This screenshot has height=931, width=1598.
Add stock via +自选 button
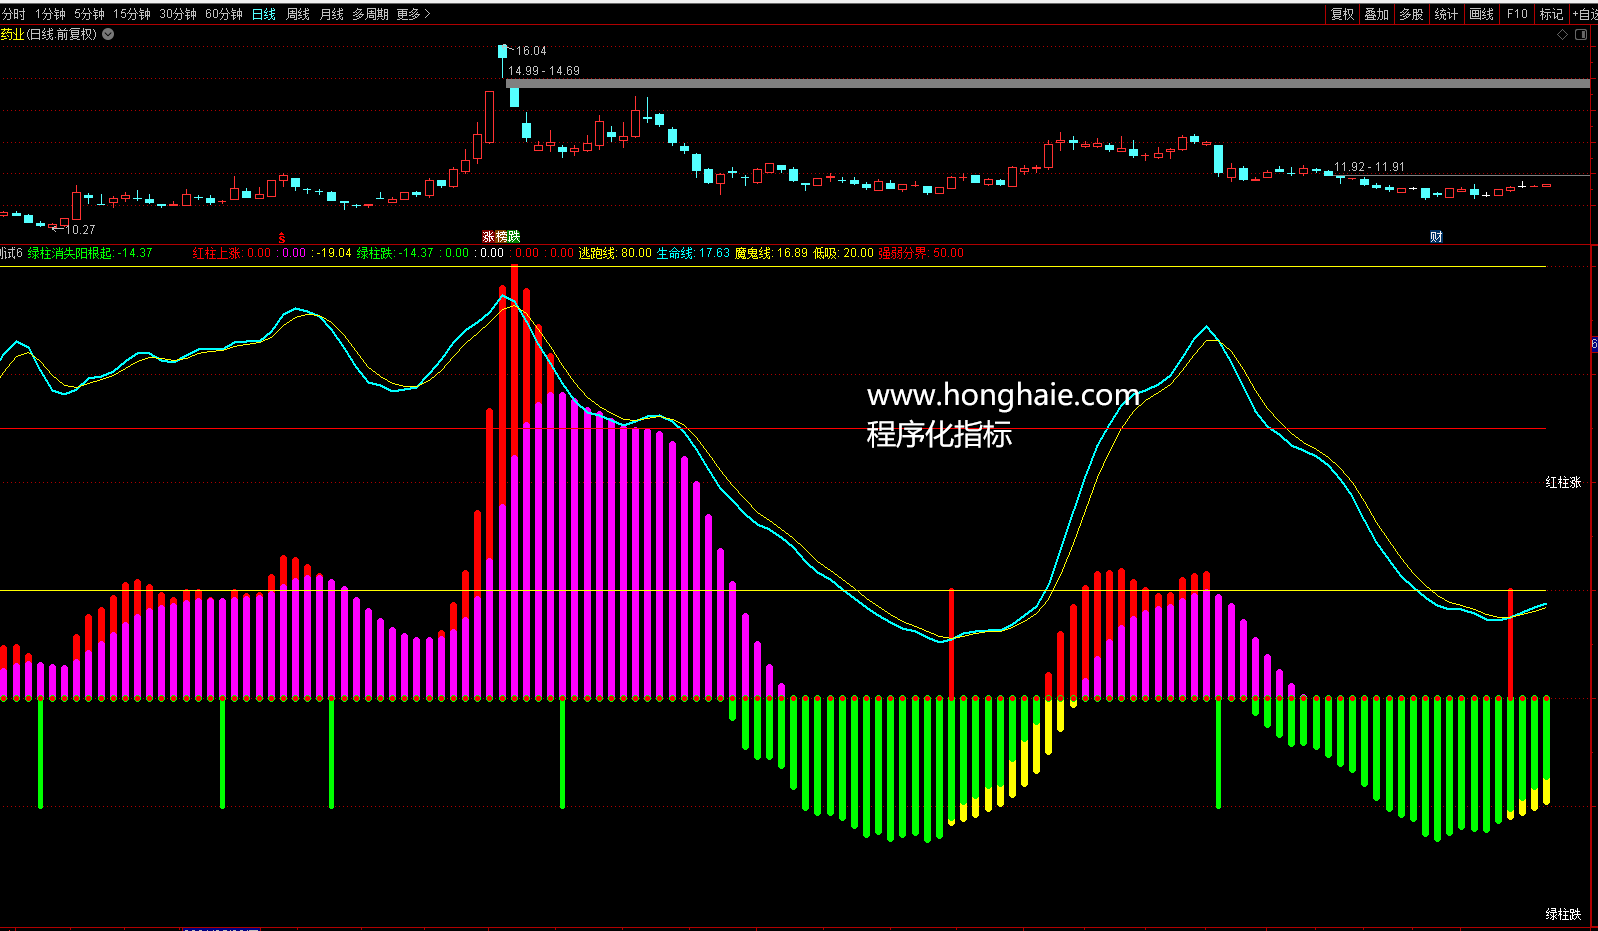click(x=1585, y=14)
